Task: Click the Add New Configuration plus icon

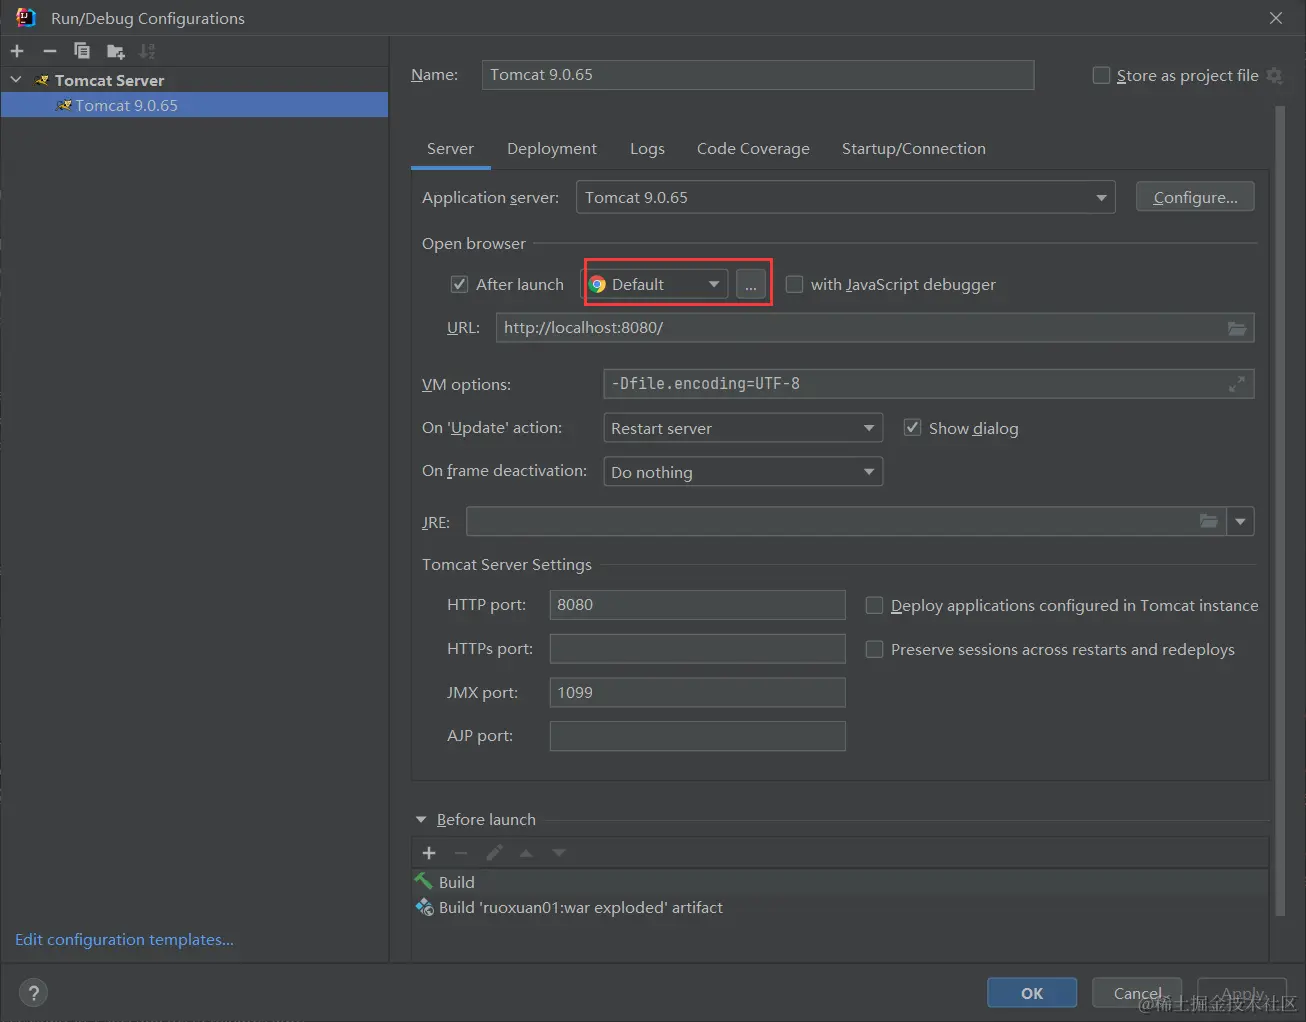Action: tap(17, 51)
